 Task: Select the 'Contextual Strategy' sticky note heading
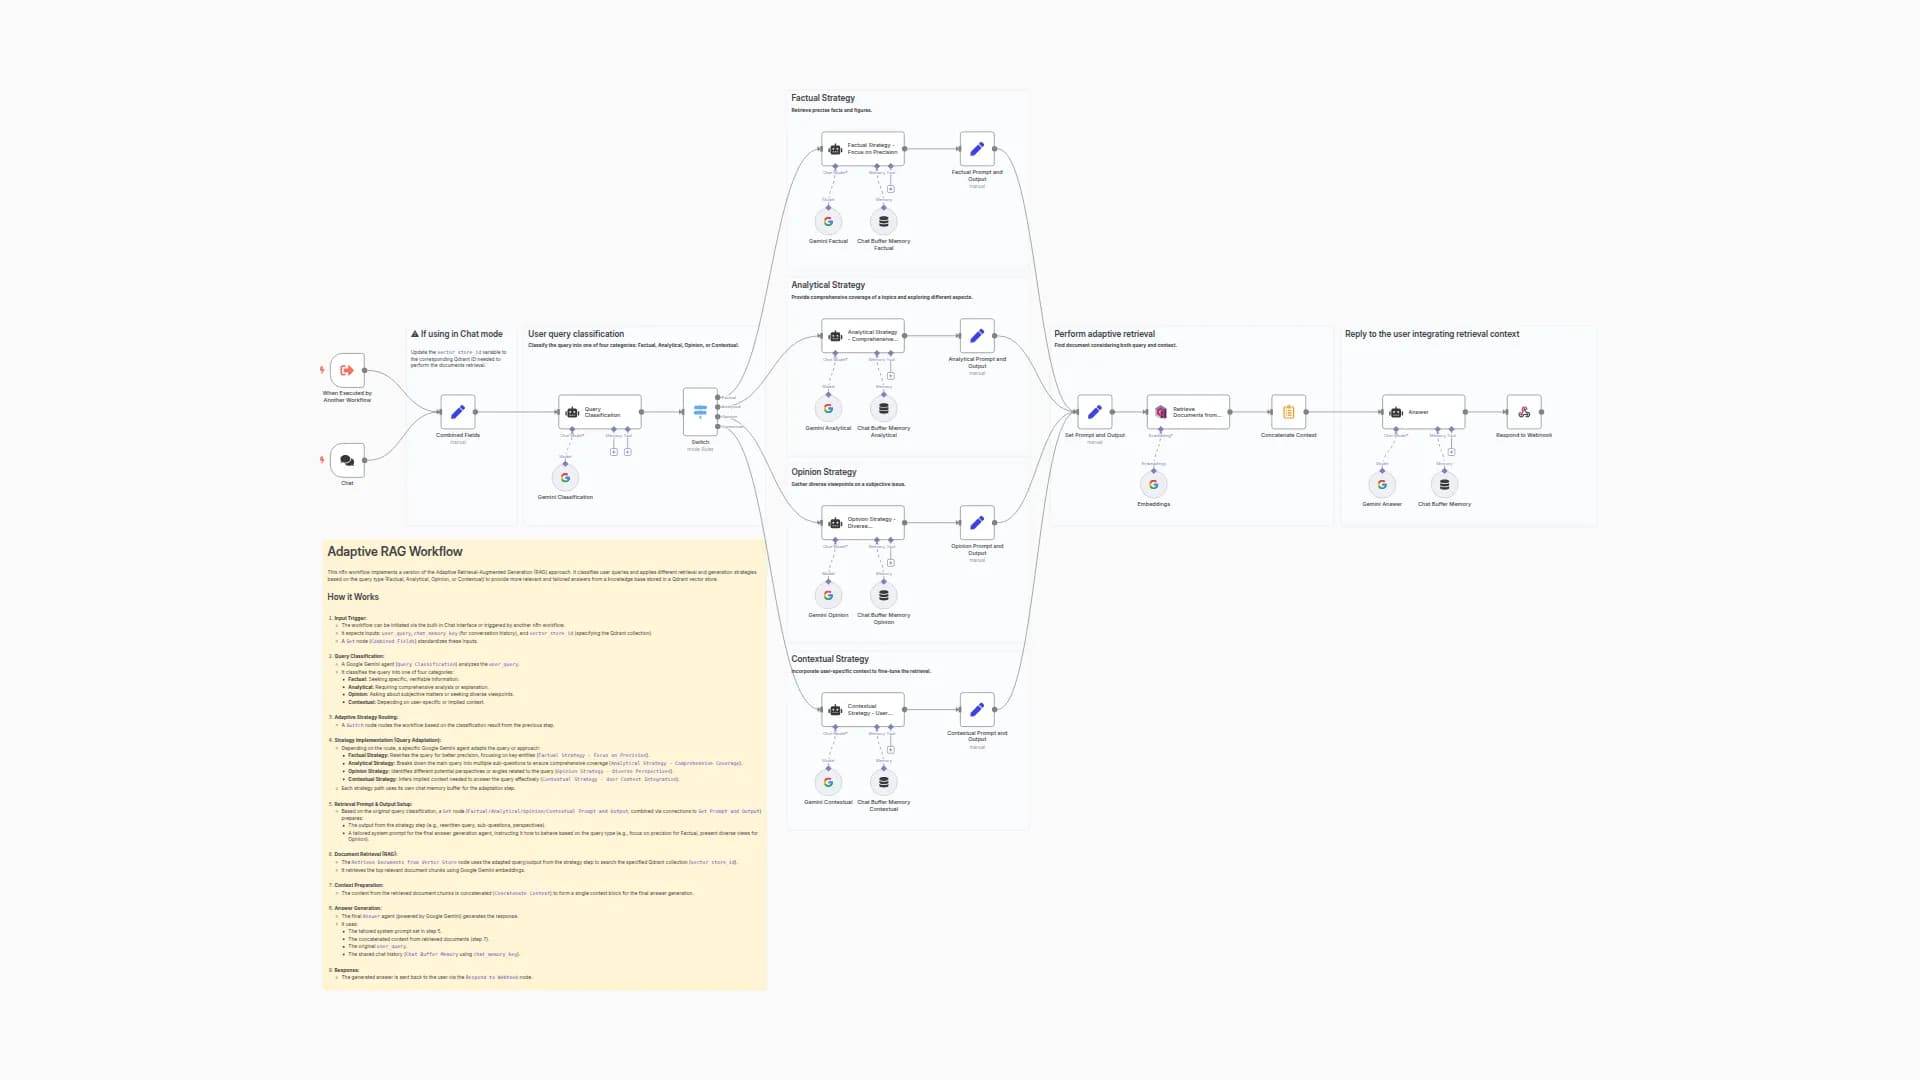(830, 659)
